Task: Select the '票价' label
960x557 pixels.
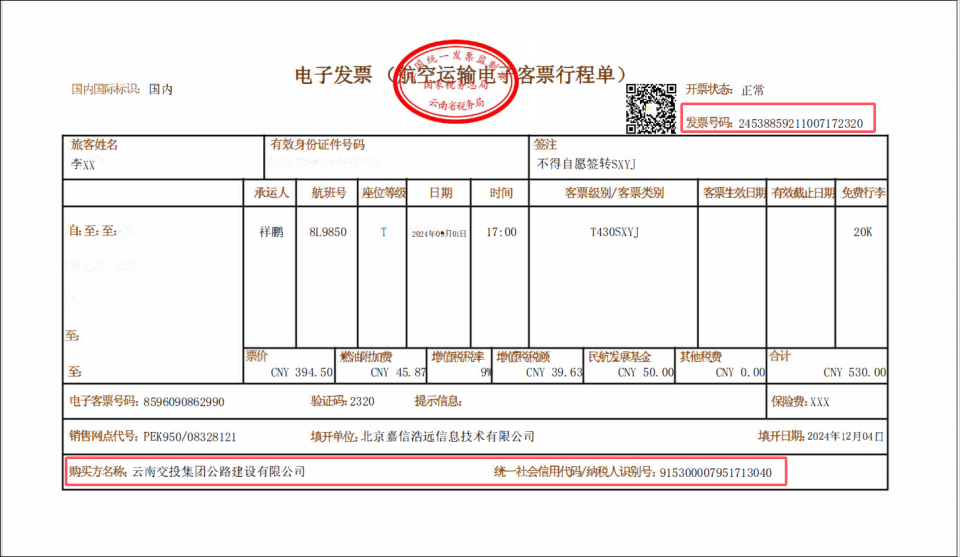Action: click(x=257, y=356)
